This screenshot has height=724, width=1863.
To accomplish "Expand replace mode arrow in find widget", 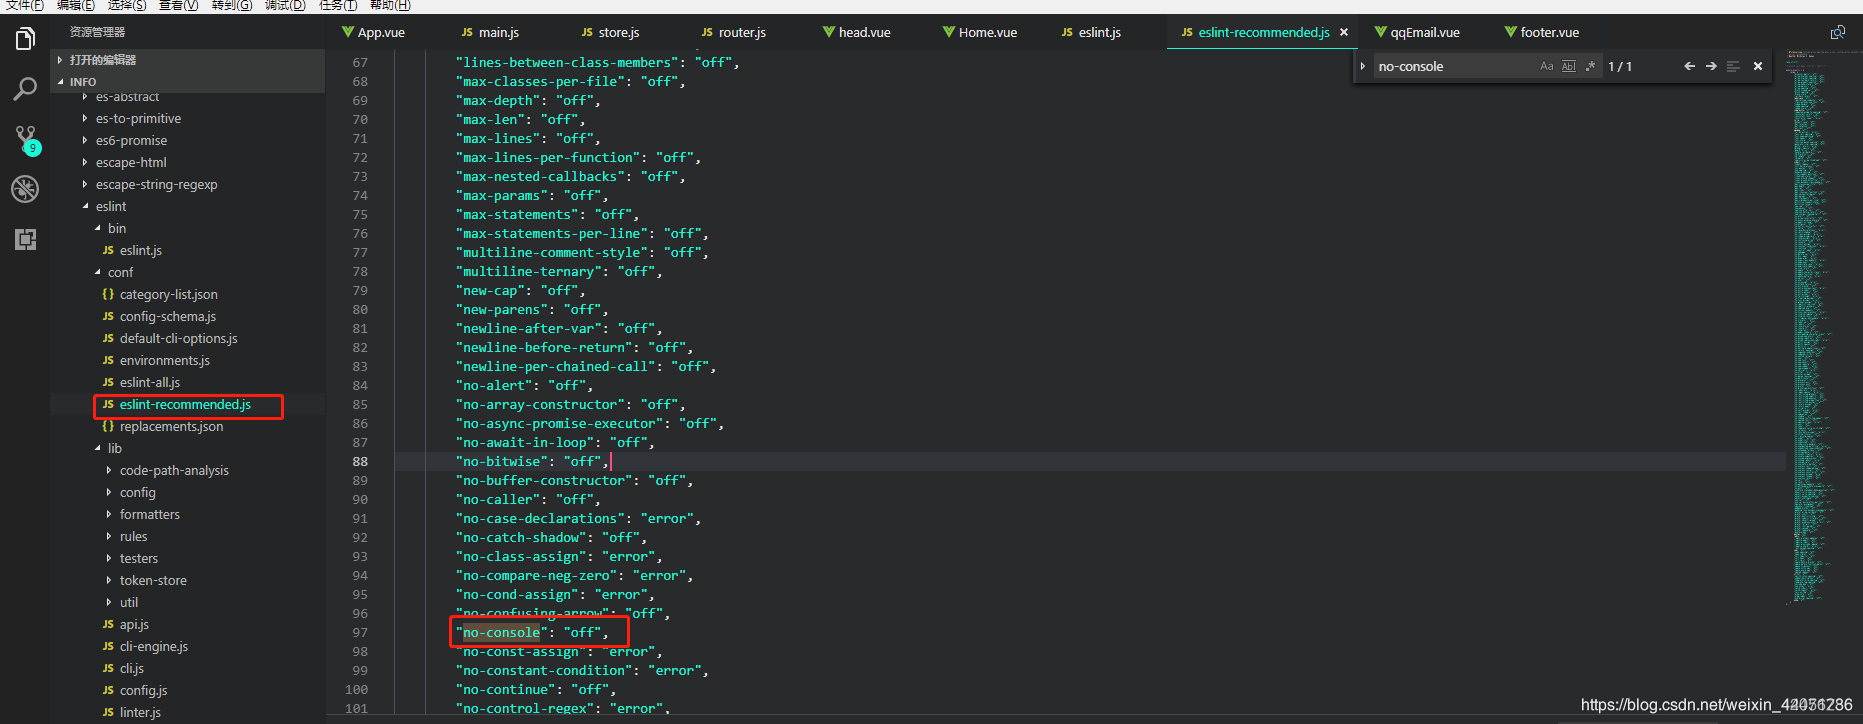I will tap(1362, 66).
